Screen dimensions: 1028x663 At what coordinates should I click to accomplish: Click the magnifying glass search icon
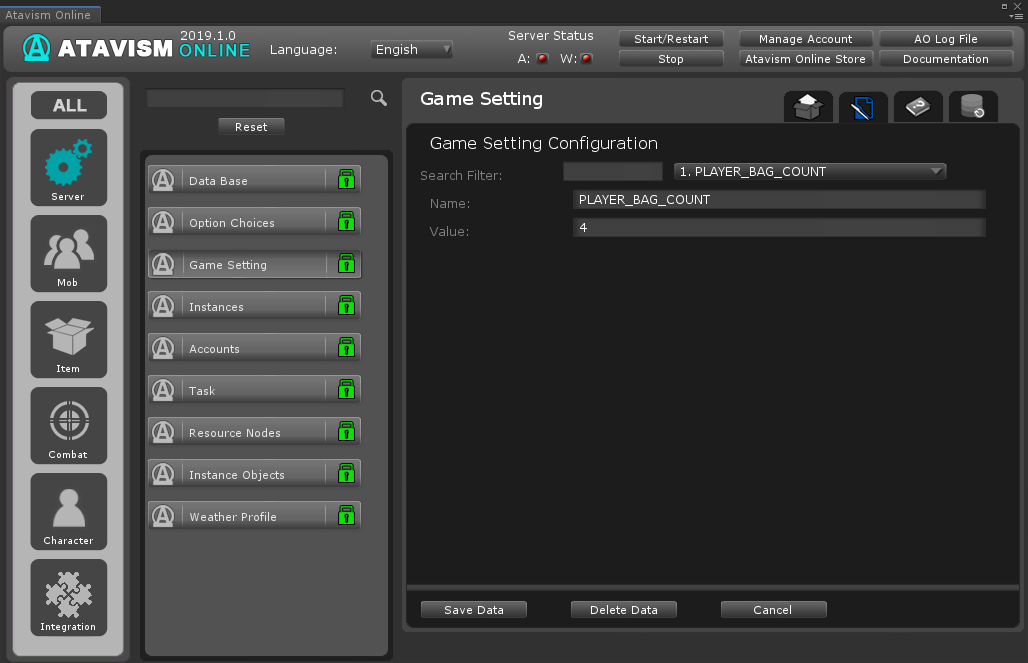click(x=378, y=98)
